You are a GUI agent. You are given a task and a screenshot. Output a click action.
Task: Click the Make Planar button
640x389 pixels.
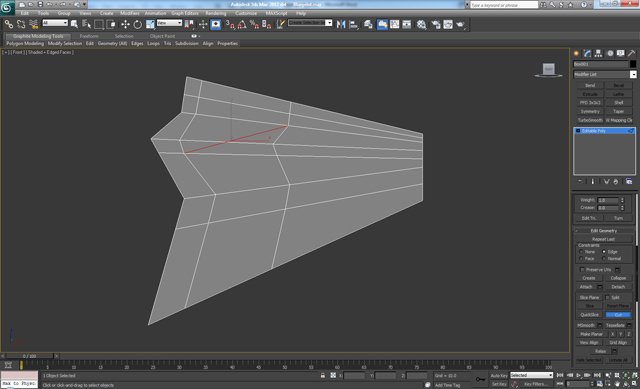coord(591,334)
